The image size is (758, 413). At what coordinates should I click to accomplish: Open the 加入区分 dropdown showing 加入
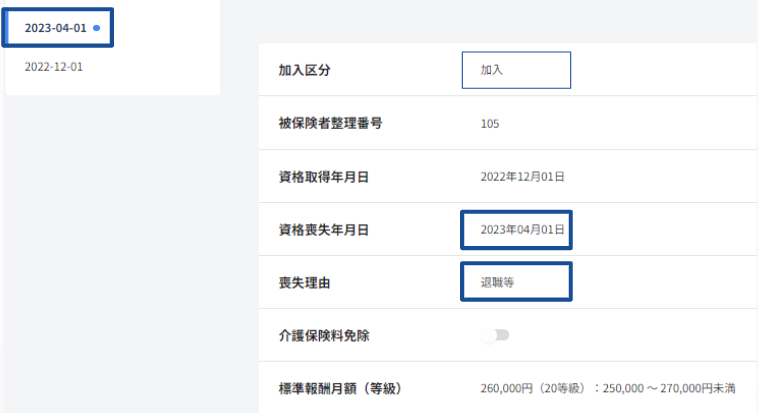pos(516,71)
